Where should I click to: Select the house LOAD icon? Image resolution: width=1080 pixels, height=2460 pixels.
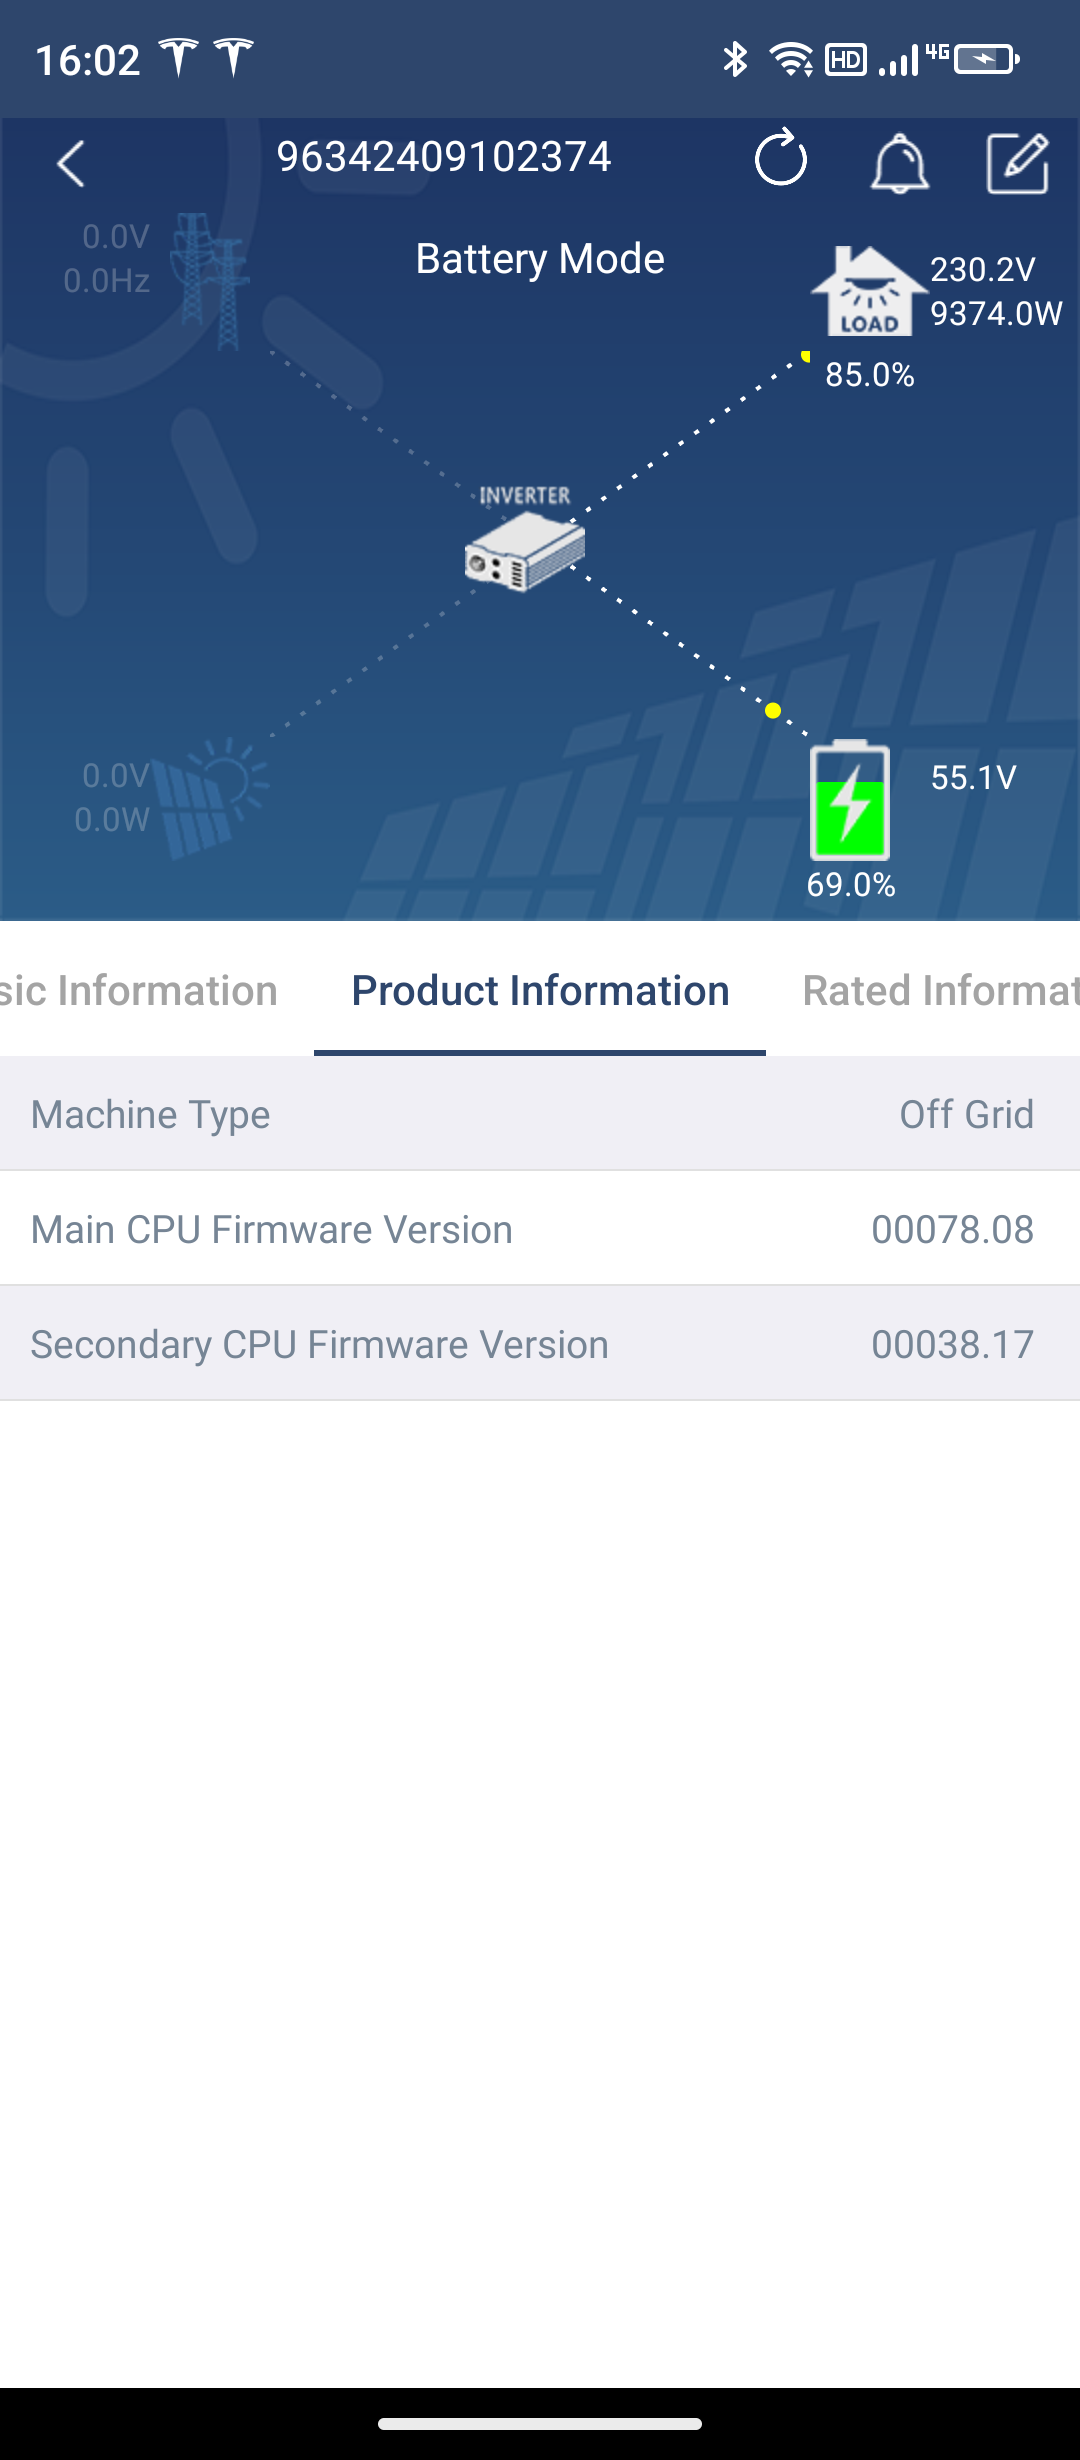pyautogui.click(x=867, y=291)
